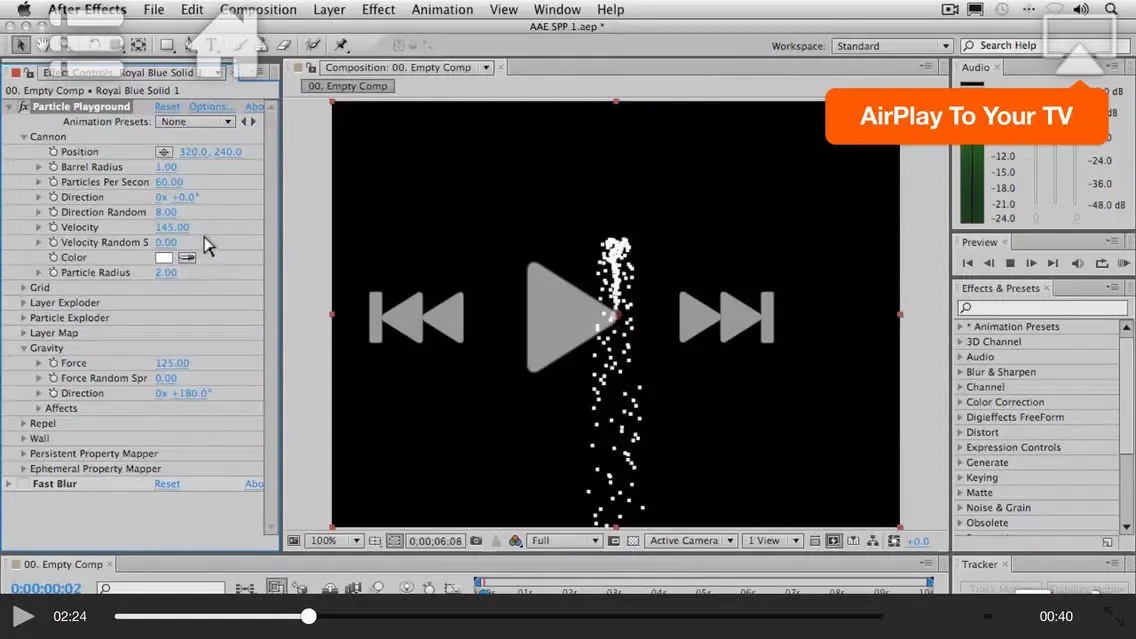Click the video progress scrubber knob
Viewport: 1136px width, 639px height.
click(x=309, y=617)
